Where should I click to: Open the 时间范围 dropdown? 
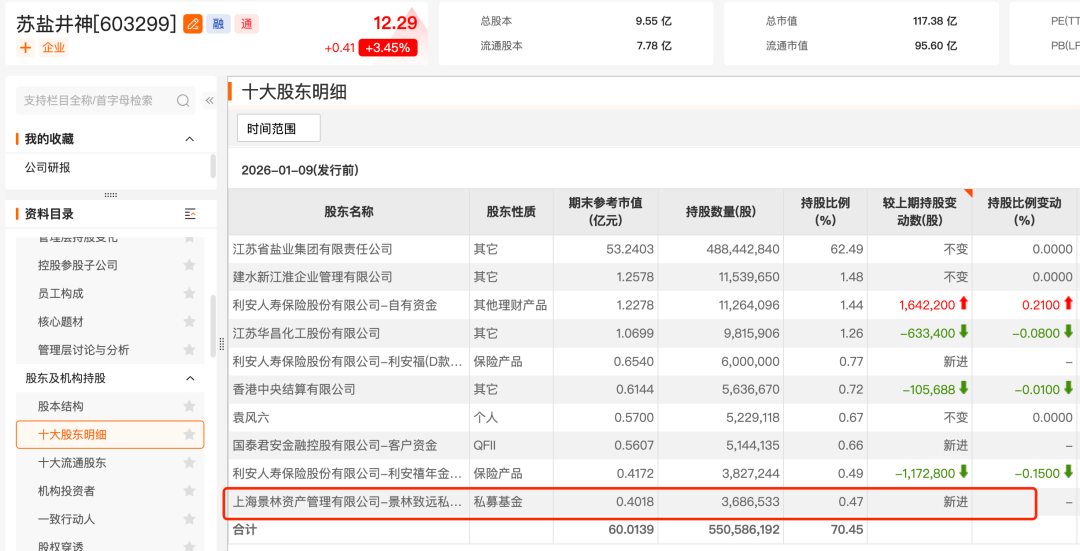[279, 129]
